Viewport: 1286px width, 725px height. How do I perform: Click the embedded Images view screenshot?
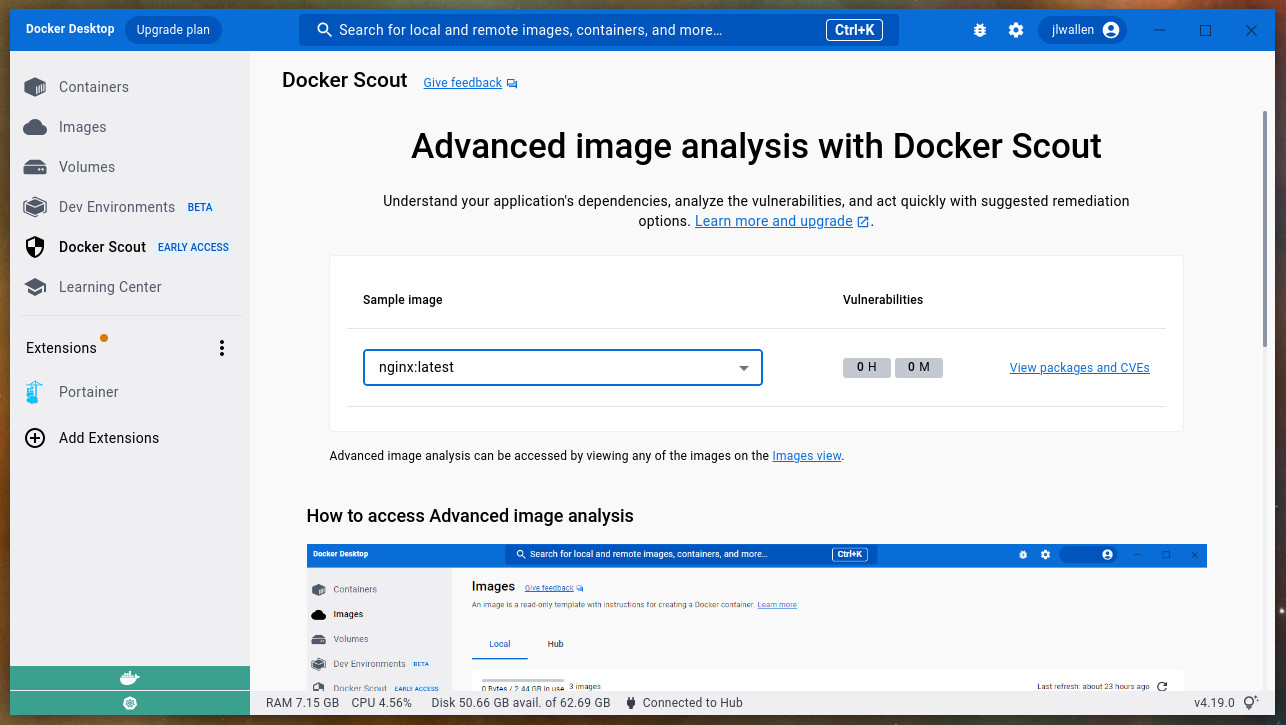coord(756,617)
